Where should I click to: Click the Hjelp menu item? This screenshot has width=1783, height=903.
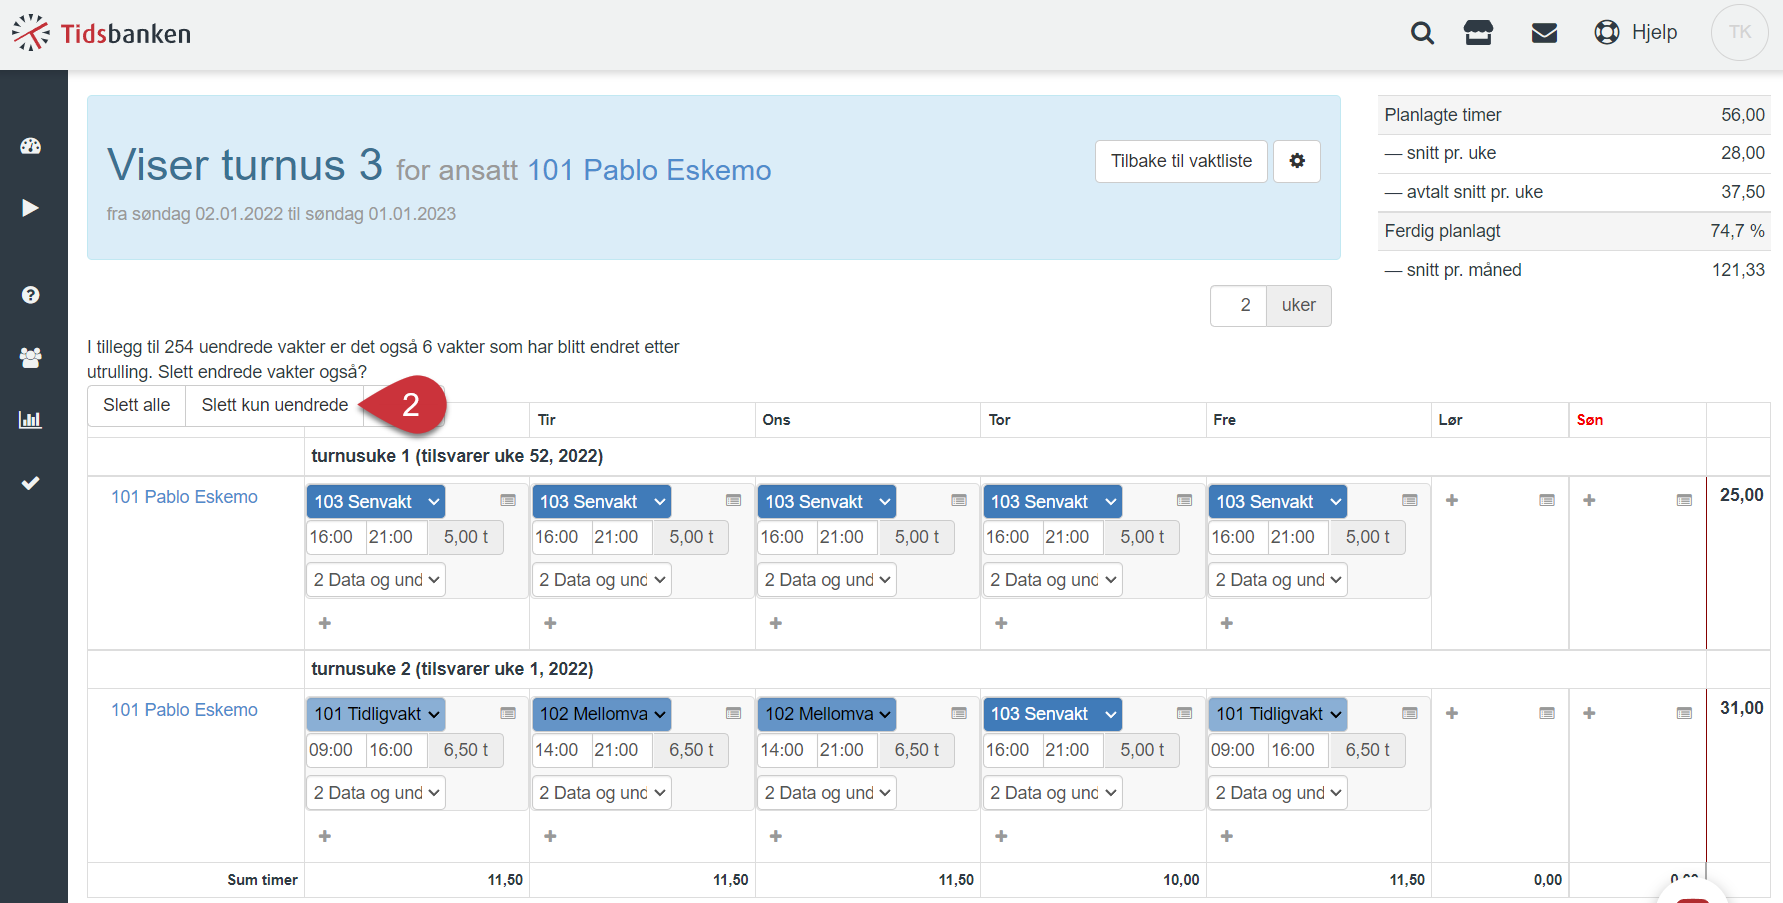click(1636, 33)
